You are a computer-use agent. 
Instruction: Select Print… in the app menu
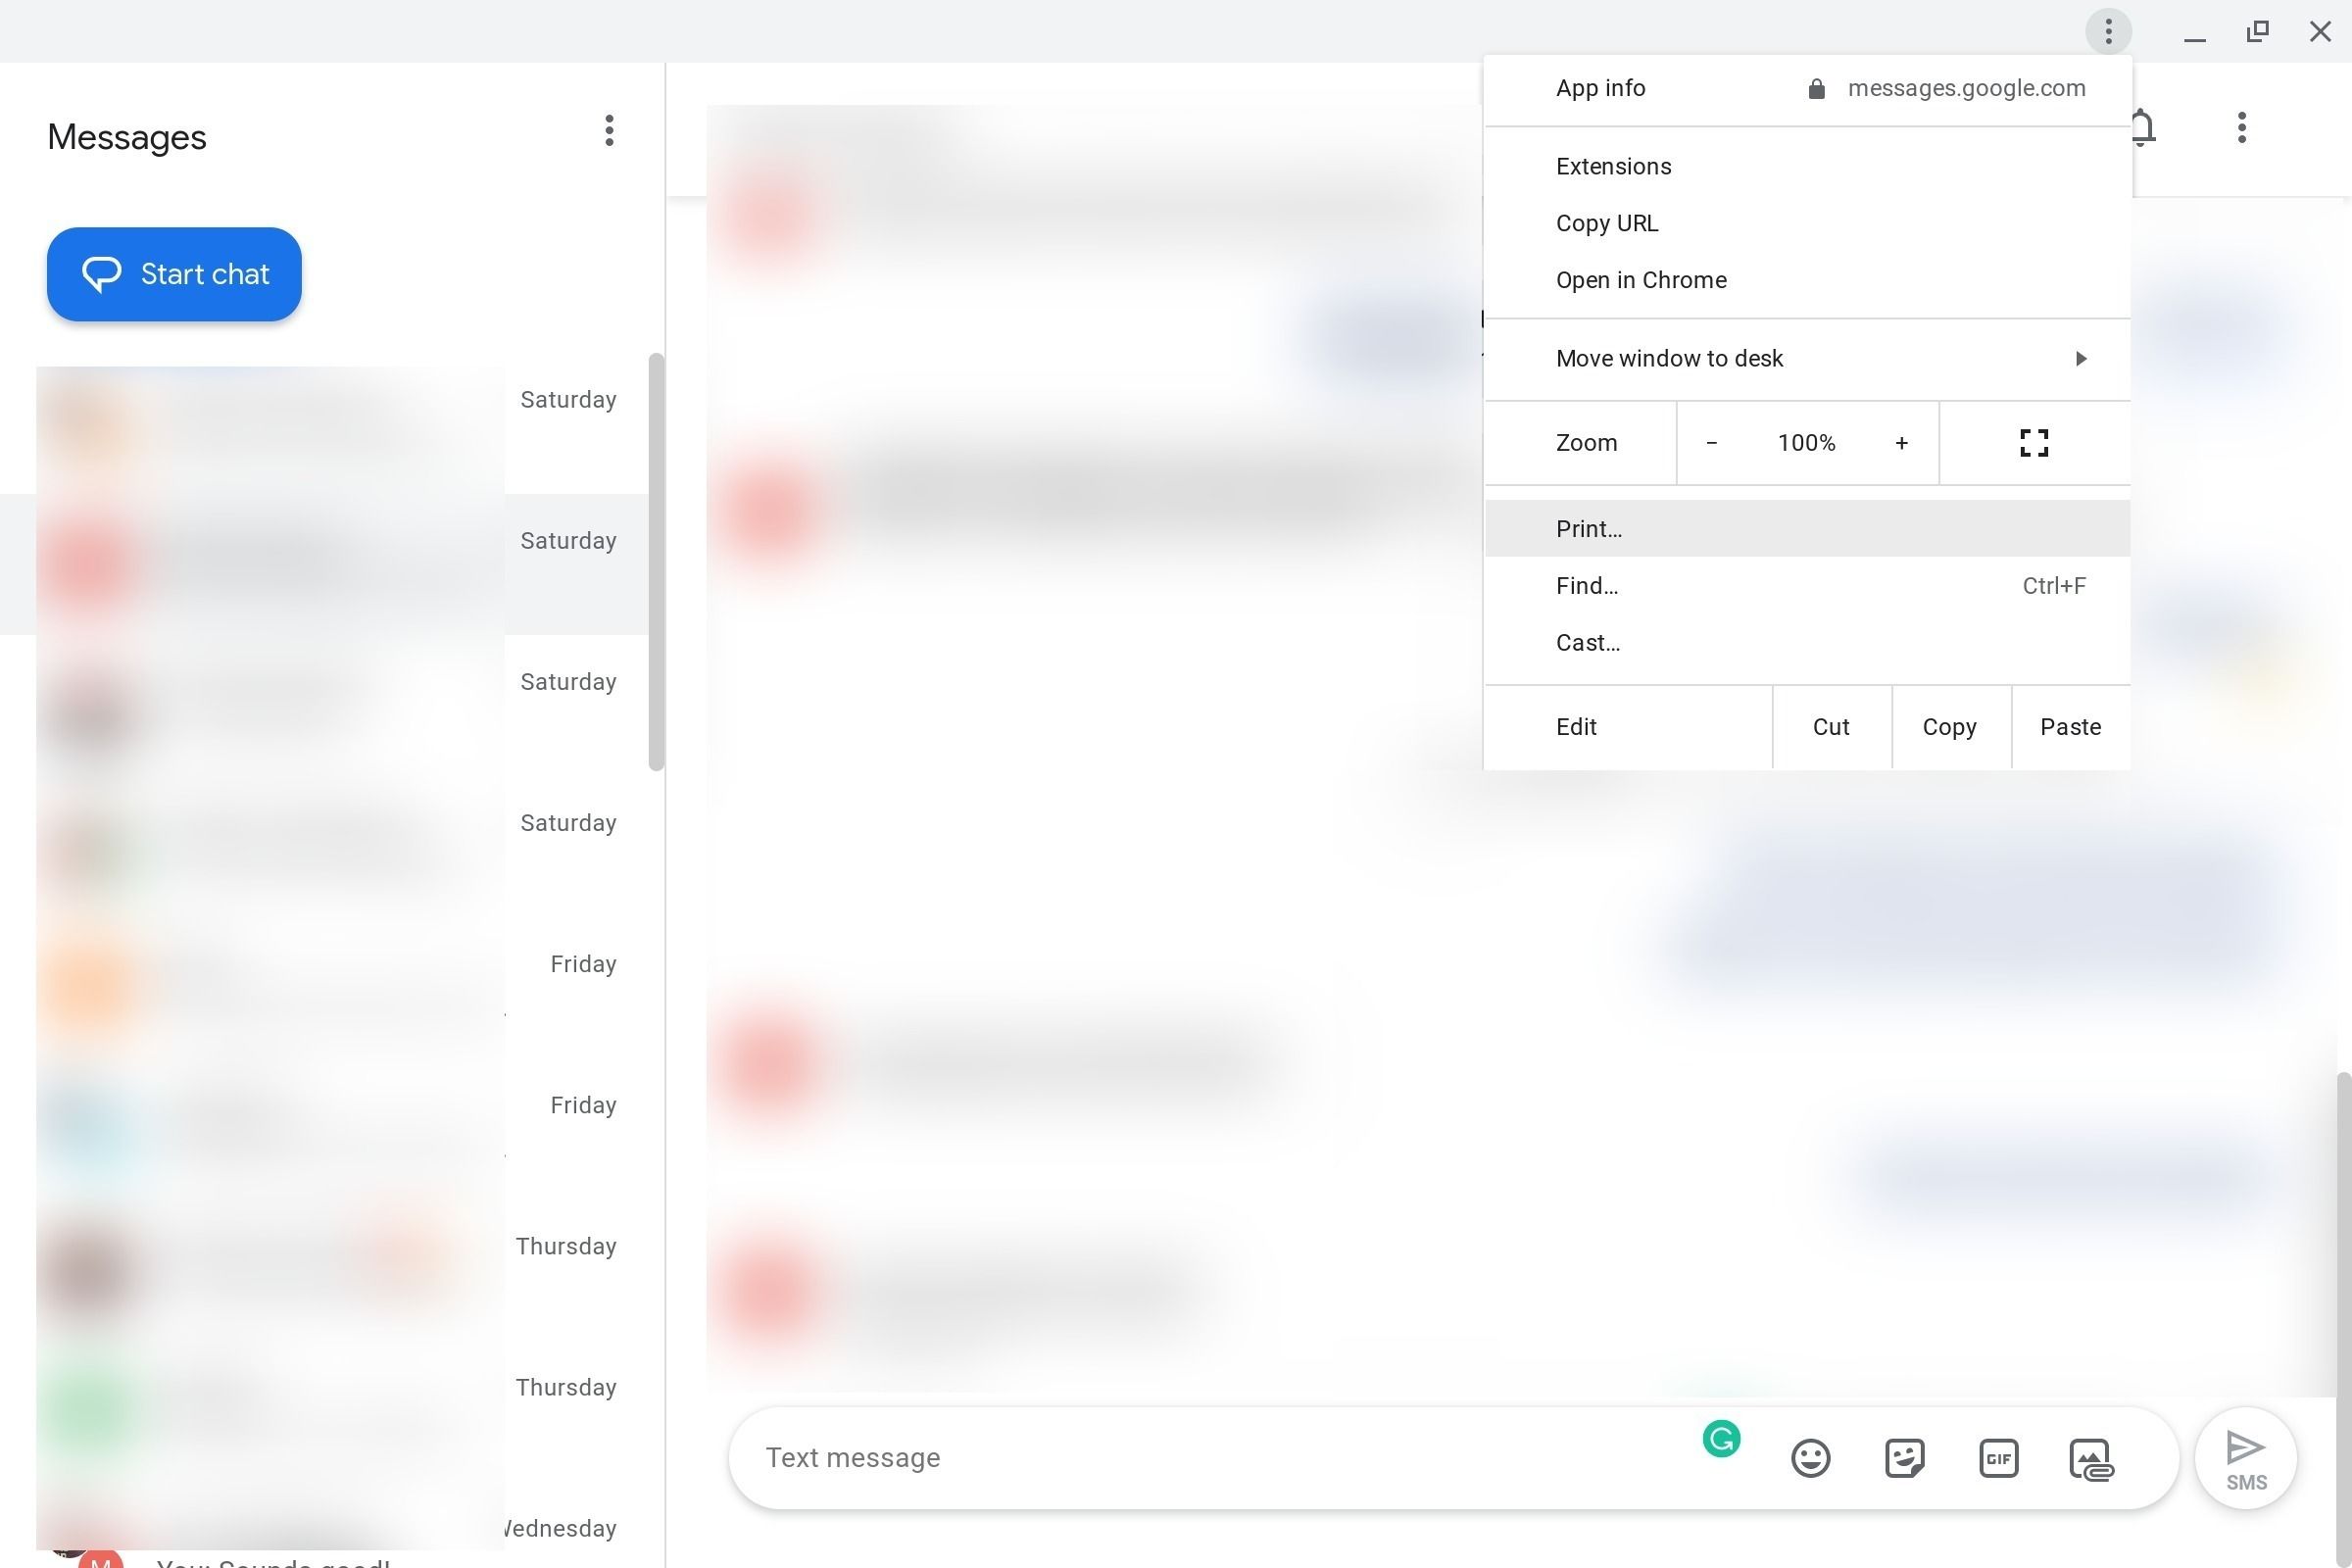click(x=1807, y=528)
